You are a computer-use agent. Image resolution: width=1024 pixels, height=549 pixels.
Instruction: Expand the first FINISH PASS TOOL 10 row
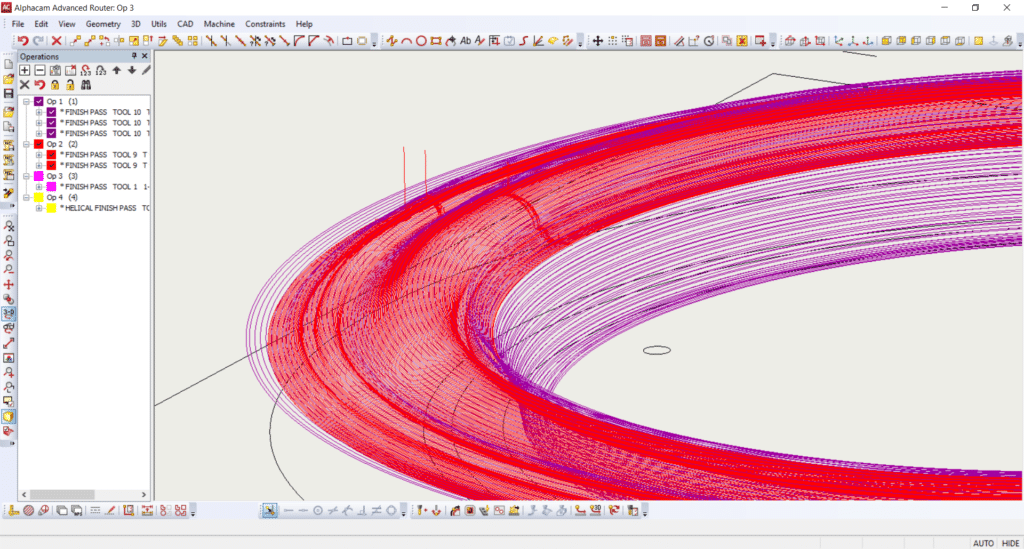39,112
